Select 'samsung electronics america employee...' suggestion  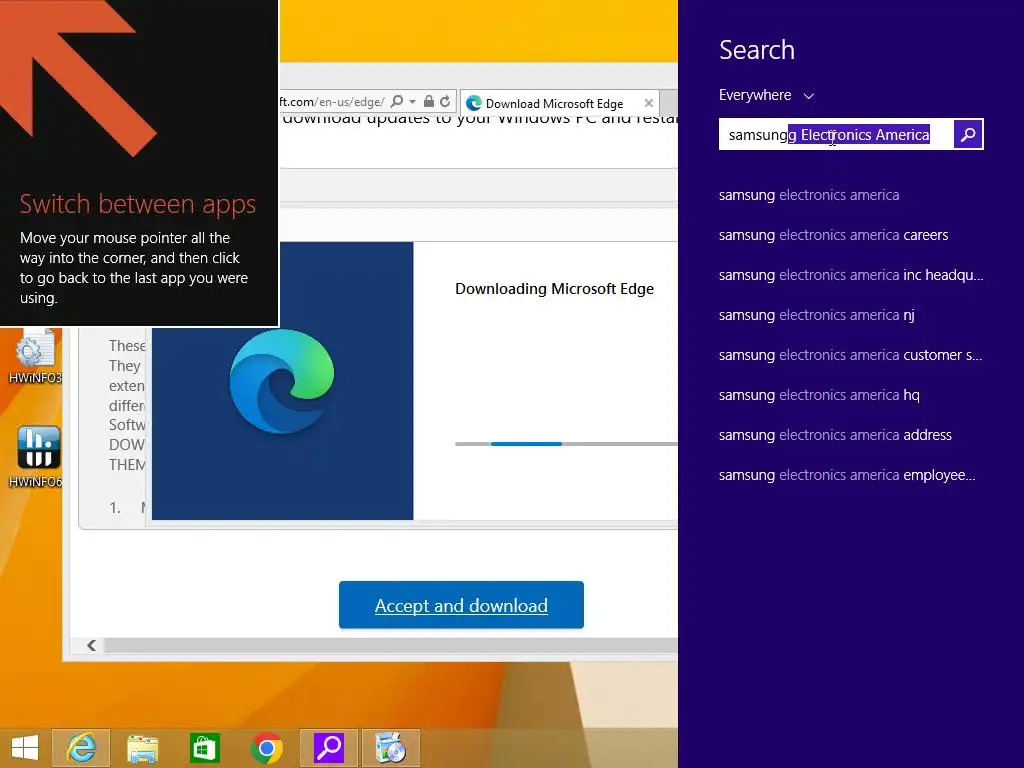point(847,475)
